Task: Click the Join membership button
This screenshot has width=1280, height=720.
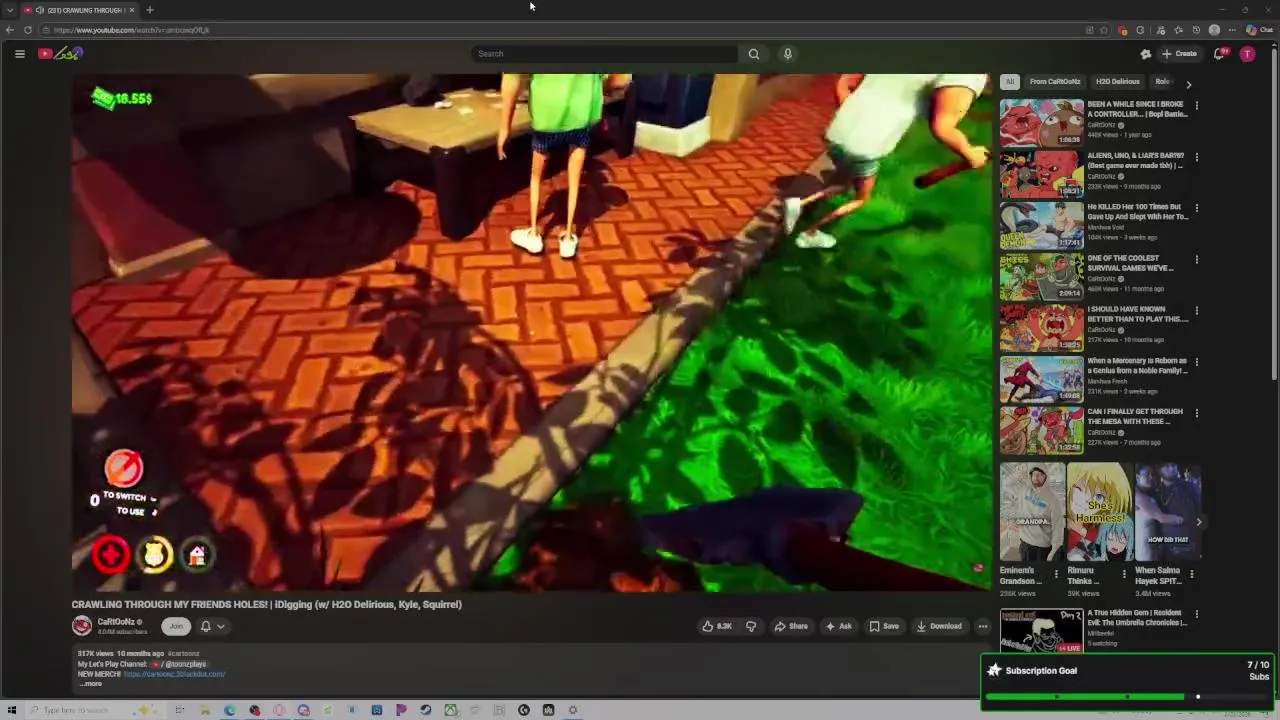Action: [x=176, y=626]
